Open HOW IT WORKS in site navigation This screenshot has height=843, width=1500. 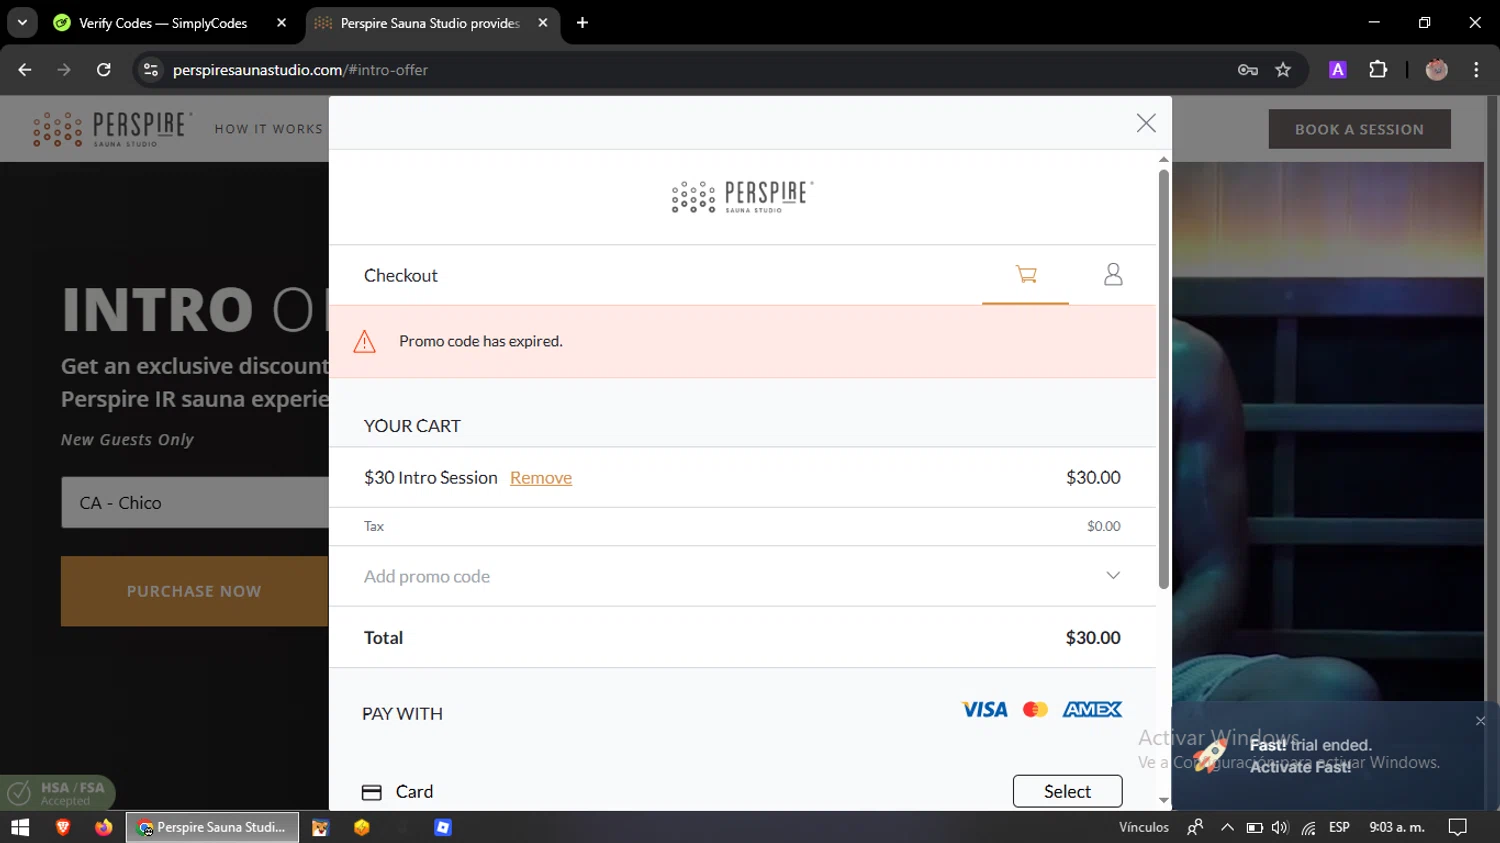[x=269, y=129]
